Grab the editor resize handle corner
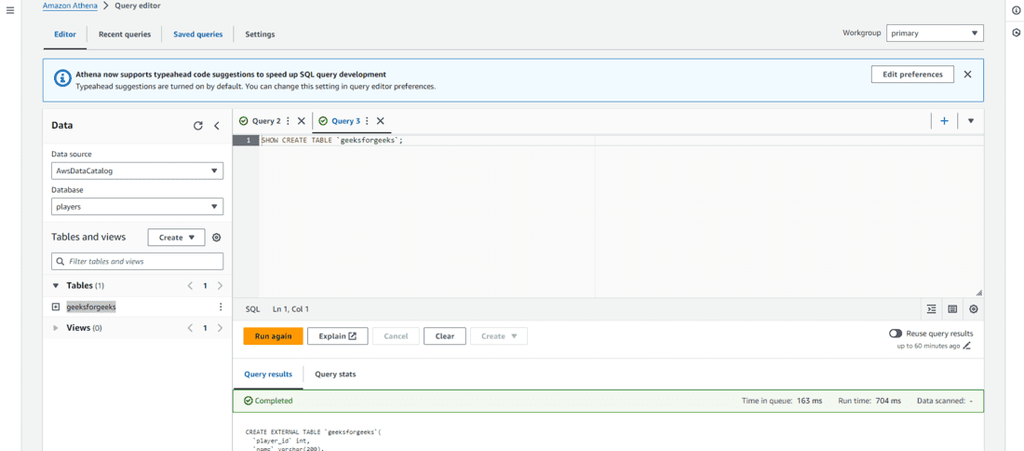This screenshot has width=1024, height=451. point(978,293)
